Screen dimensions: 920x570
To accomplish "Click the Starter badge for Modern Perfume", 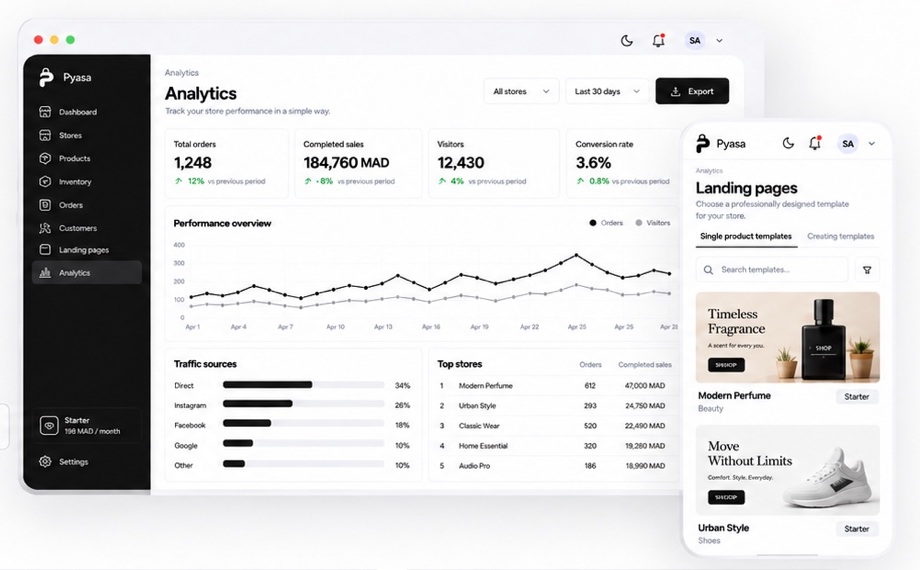I will click(x=857, y=397).
